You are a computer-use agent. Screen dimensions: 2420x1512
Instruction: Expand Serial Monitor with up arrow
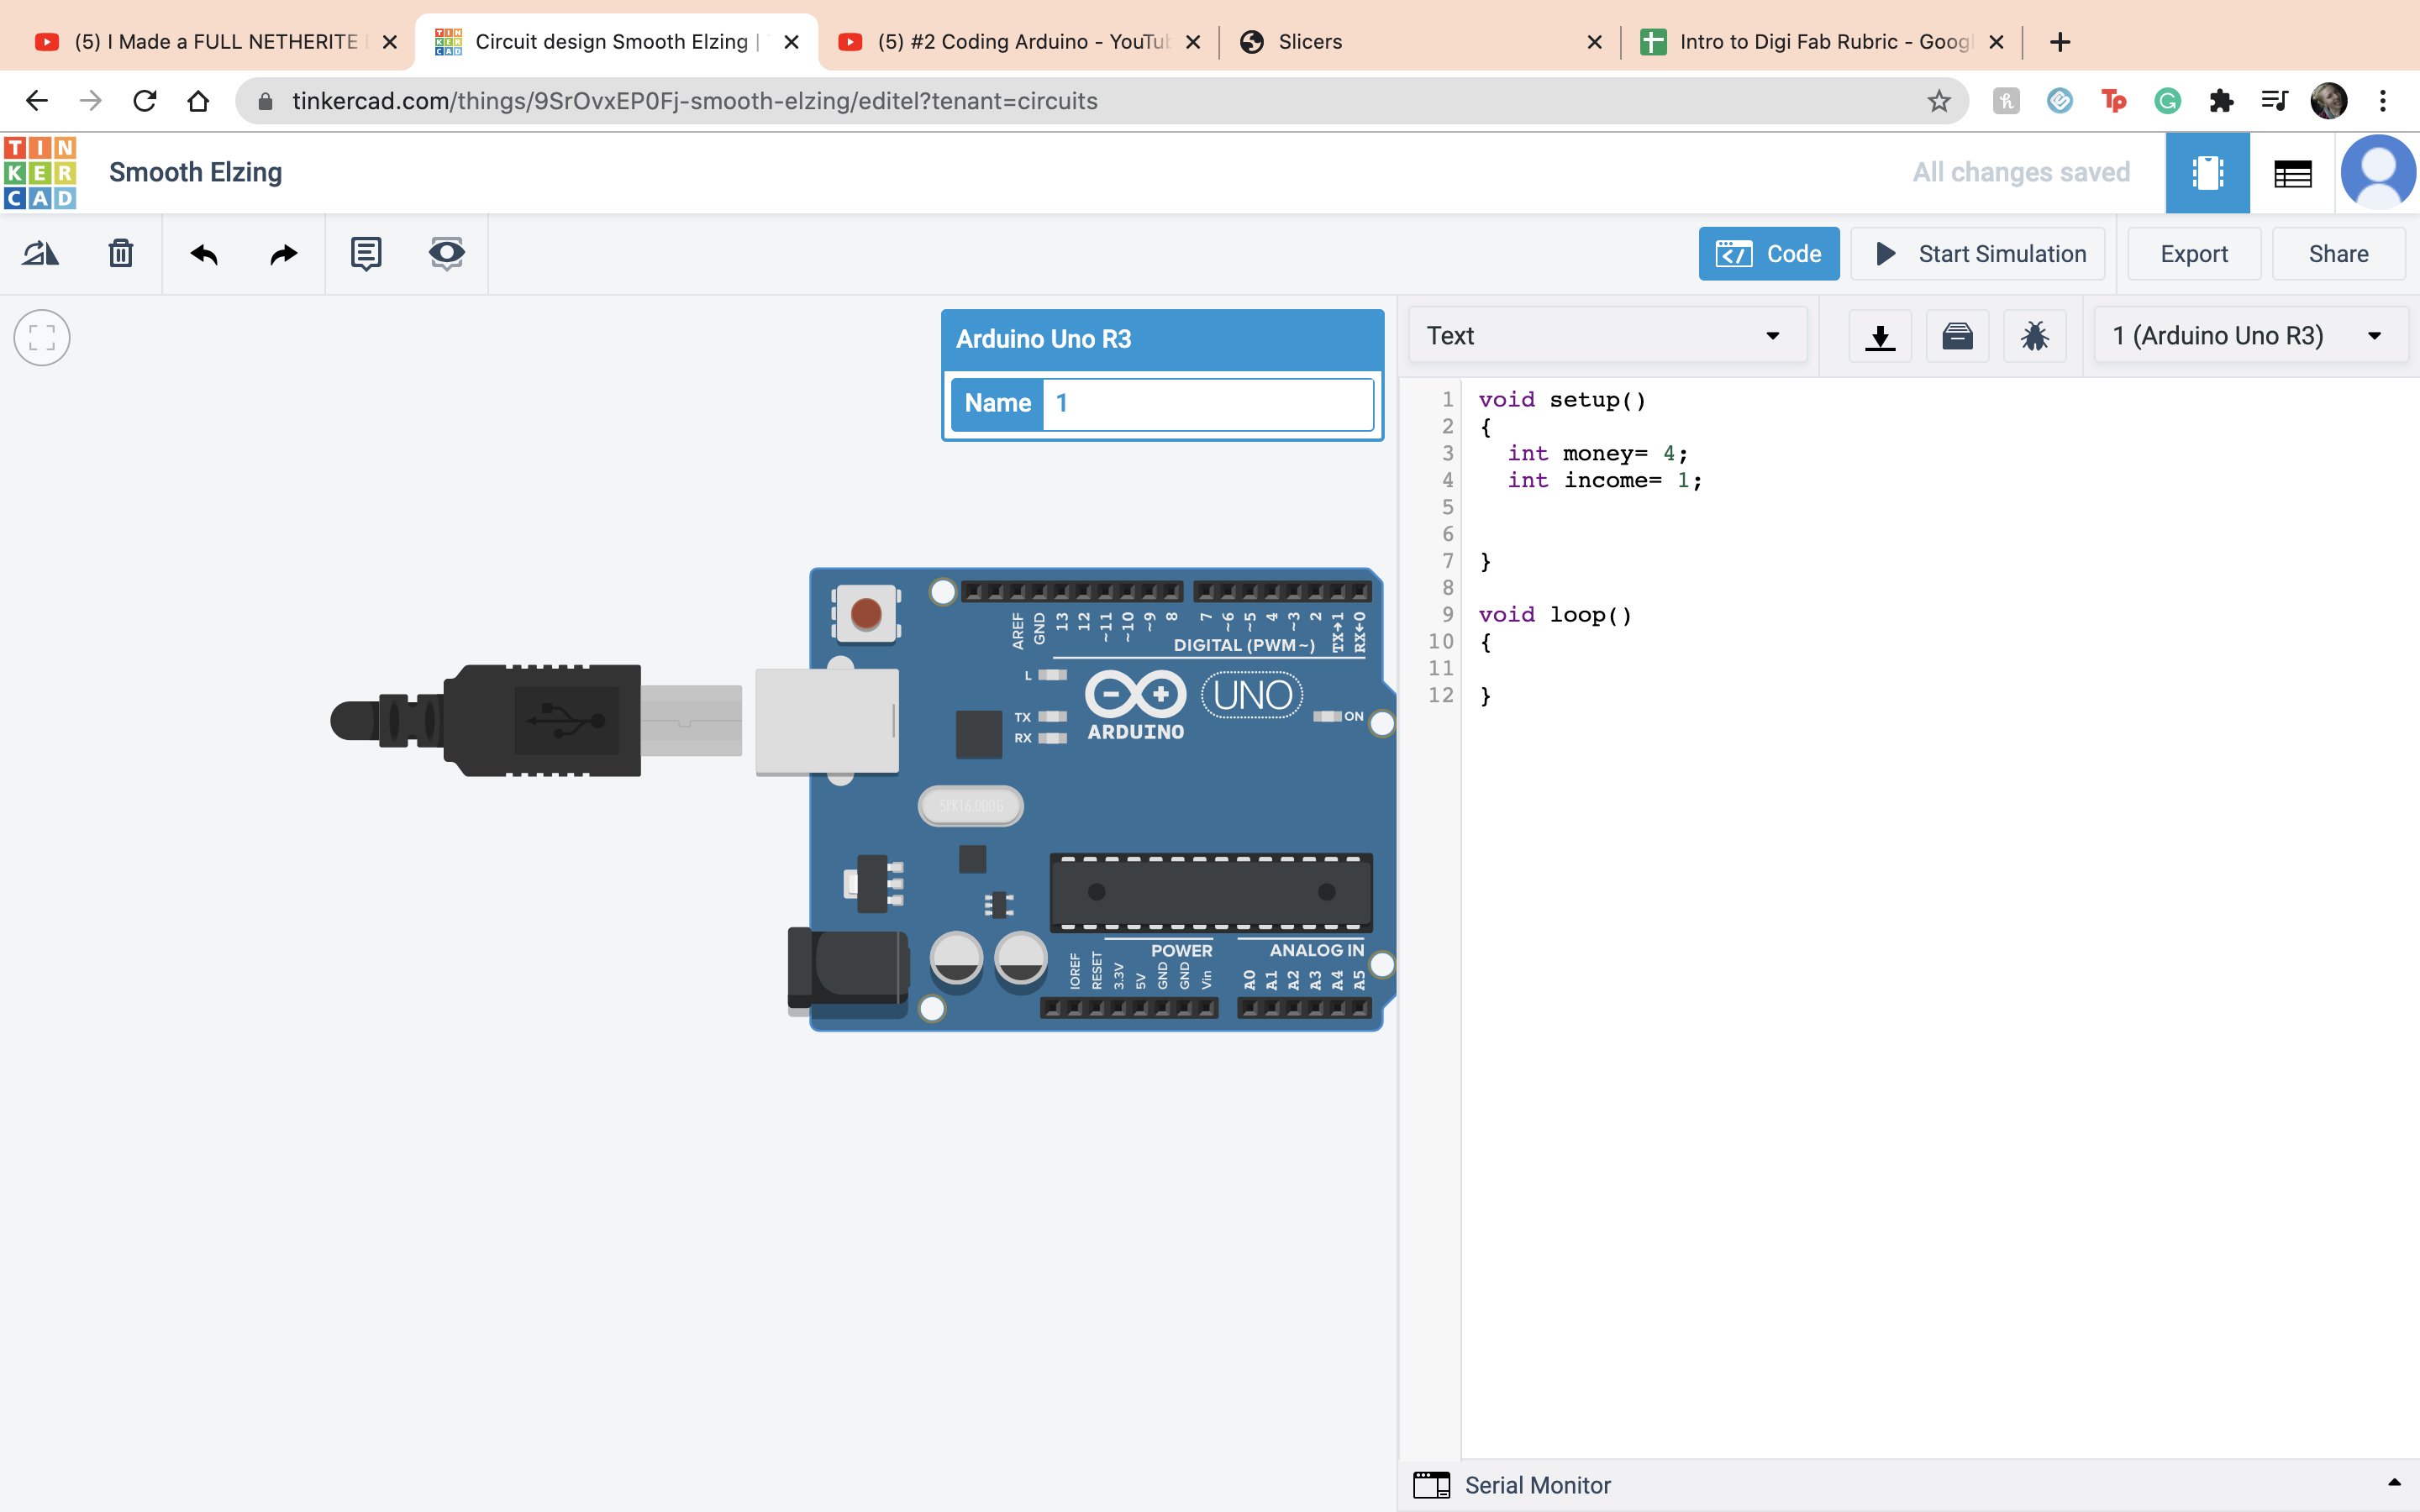click(2394, 1483)
